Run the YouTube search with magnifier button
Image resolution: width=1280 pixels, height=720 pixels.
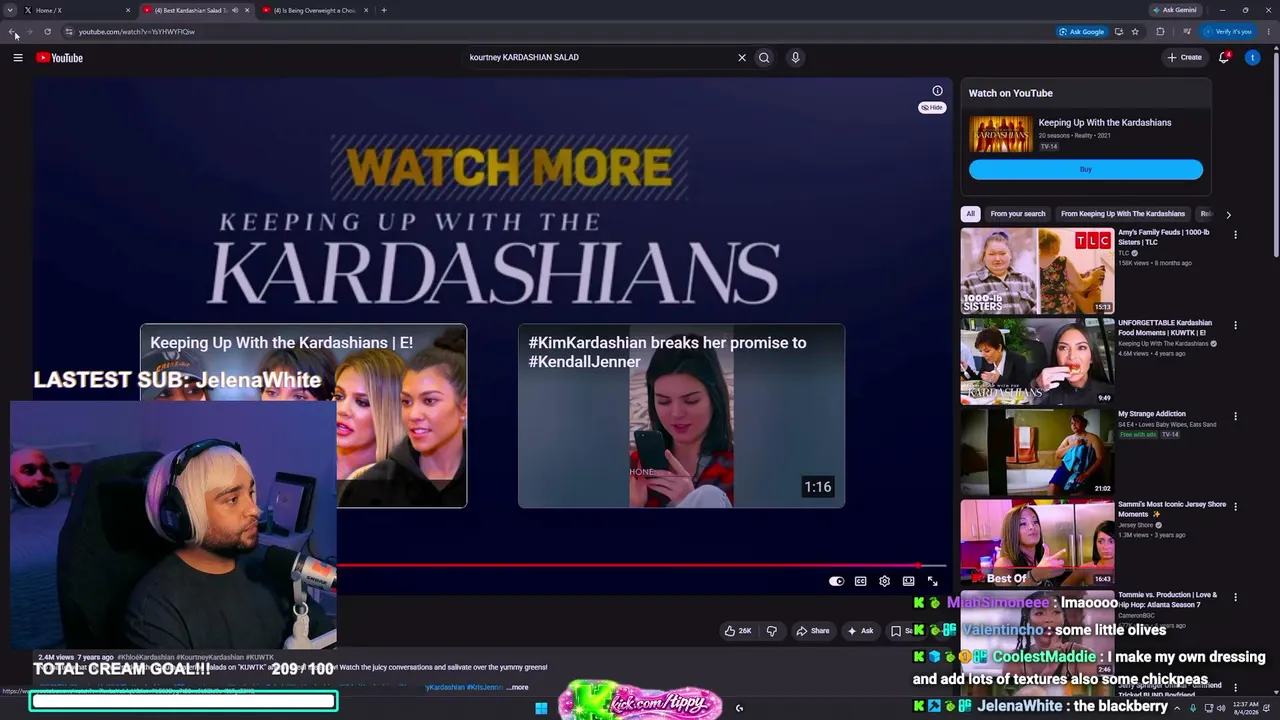(764, 58)
